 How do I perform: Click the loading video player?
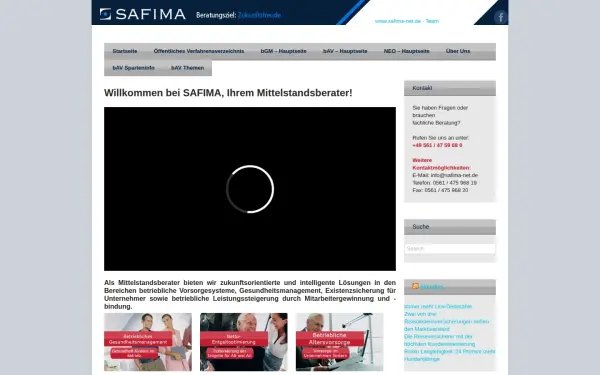click(250, 189)
